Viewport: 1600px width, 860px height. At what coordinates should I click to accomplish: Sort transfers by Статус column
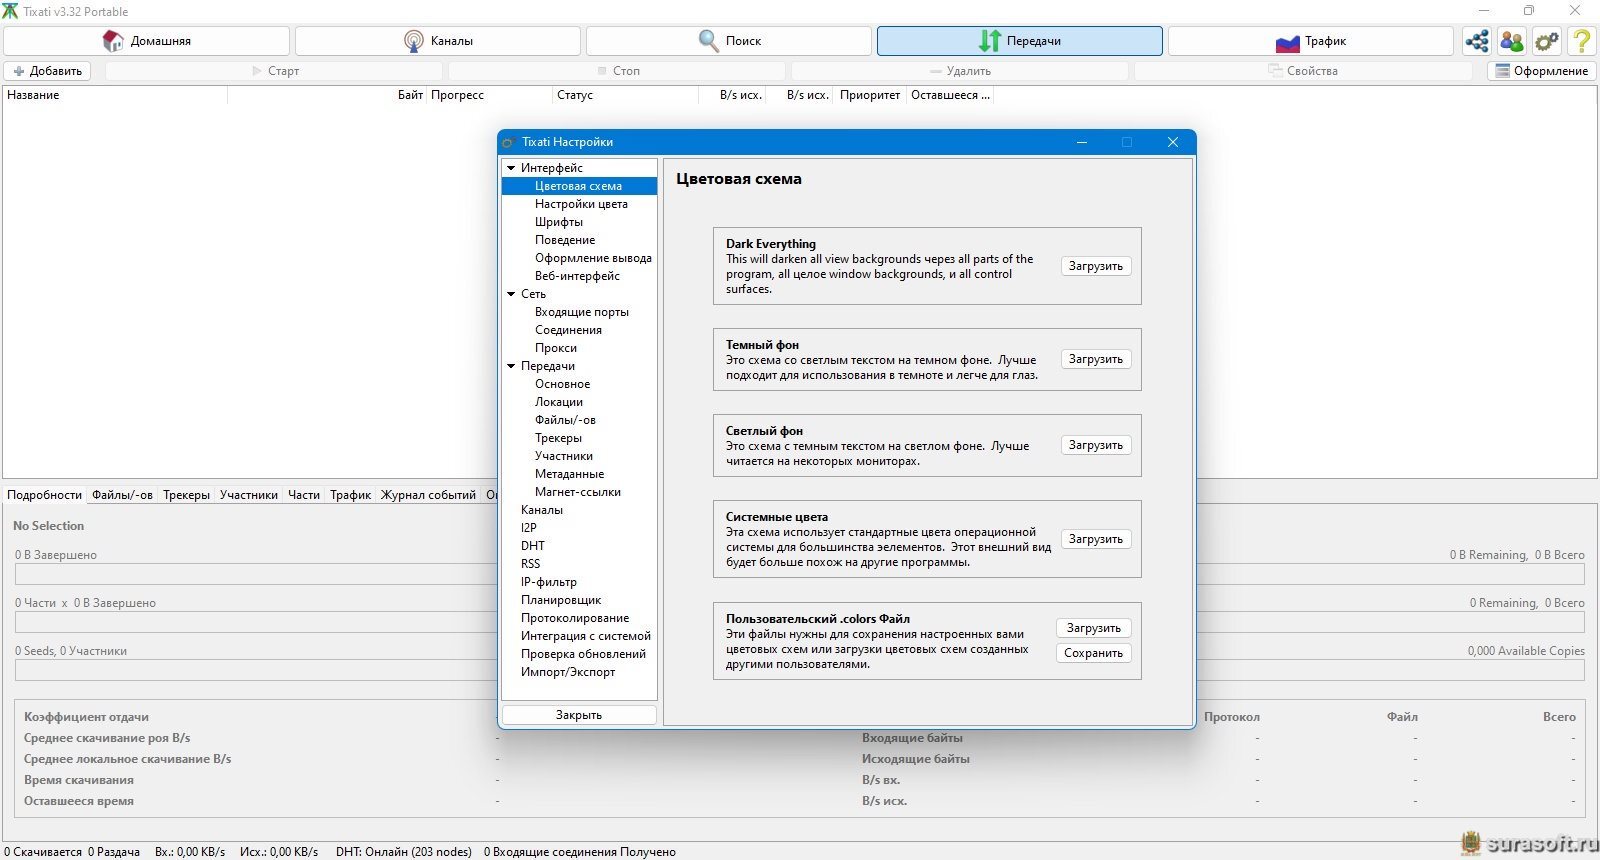coord(625,95)
